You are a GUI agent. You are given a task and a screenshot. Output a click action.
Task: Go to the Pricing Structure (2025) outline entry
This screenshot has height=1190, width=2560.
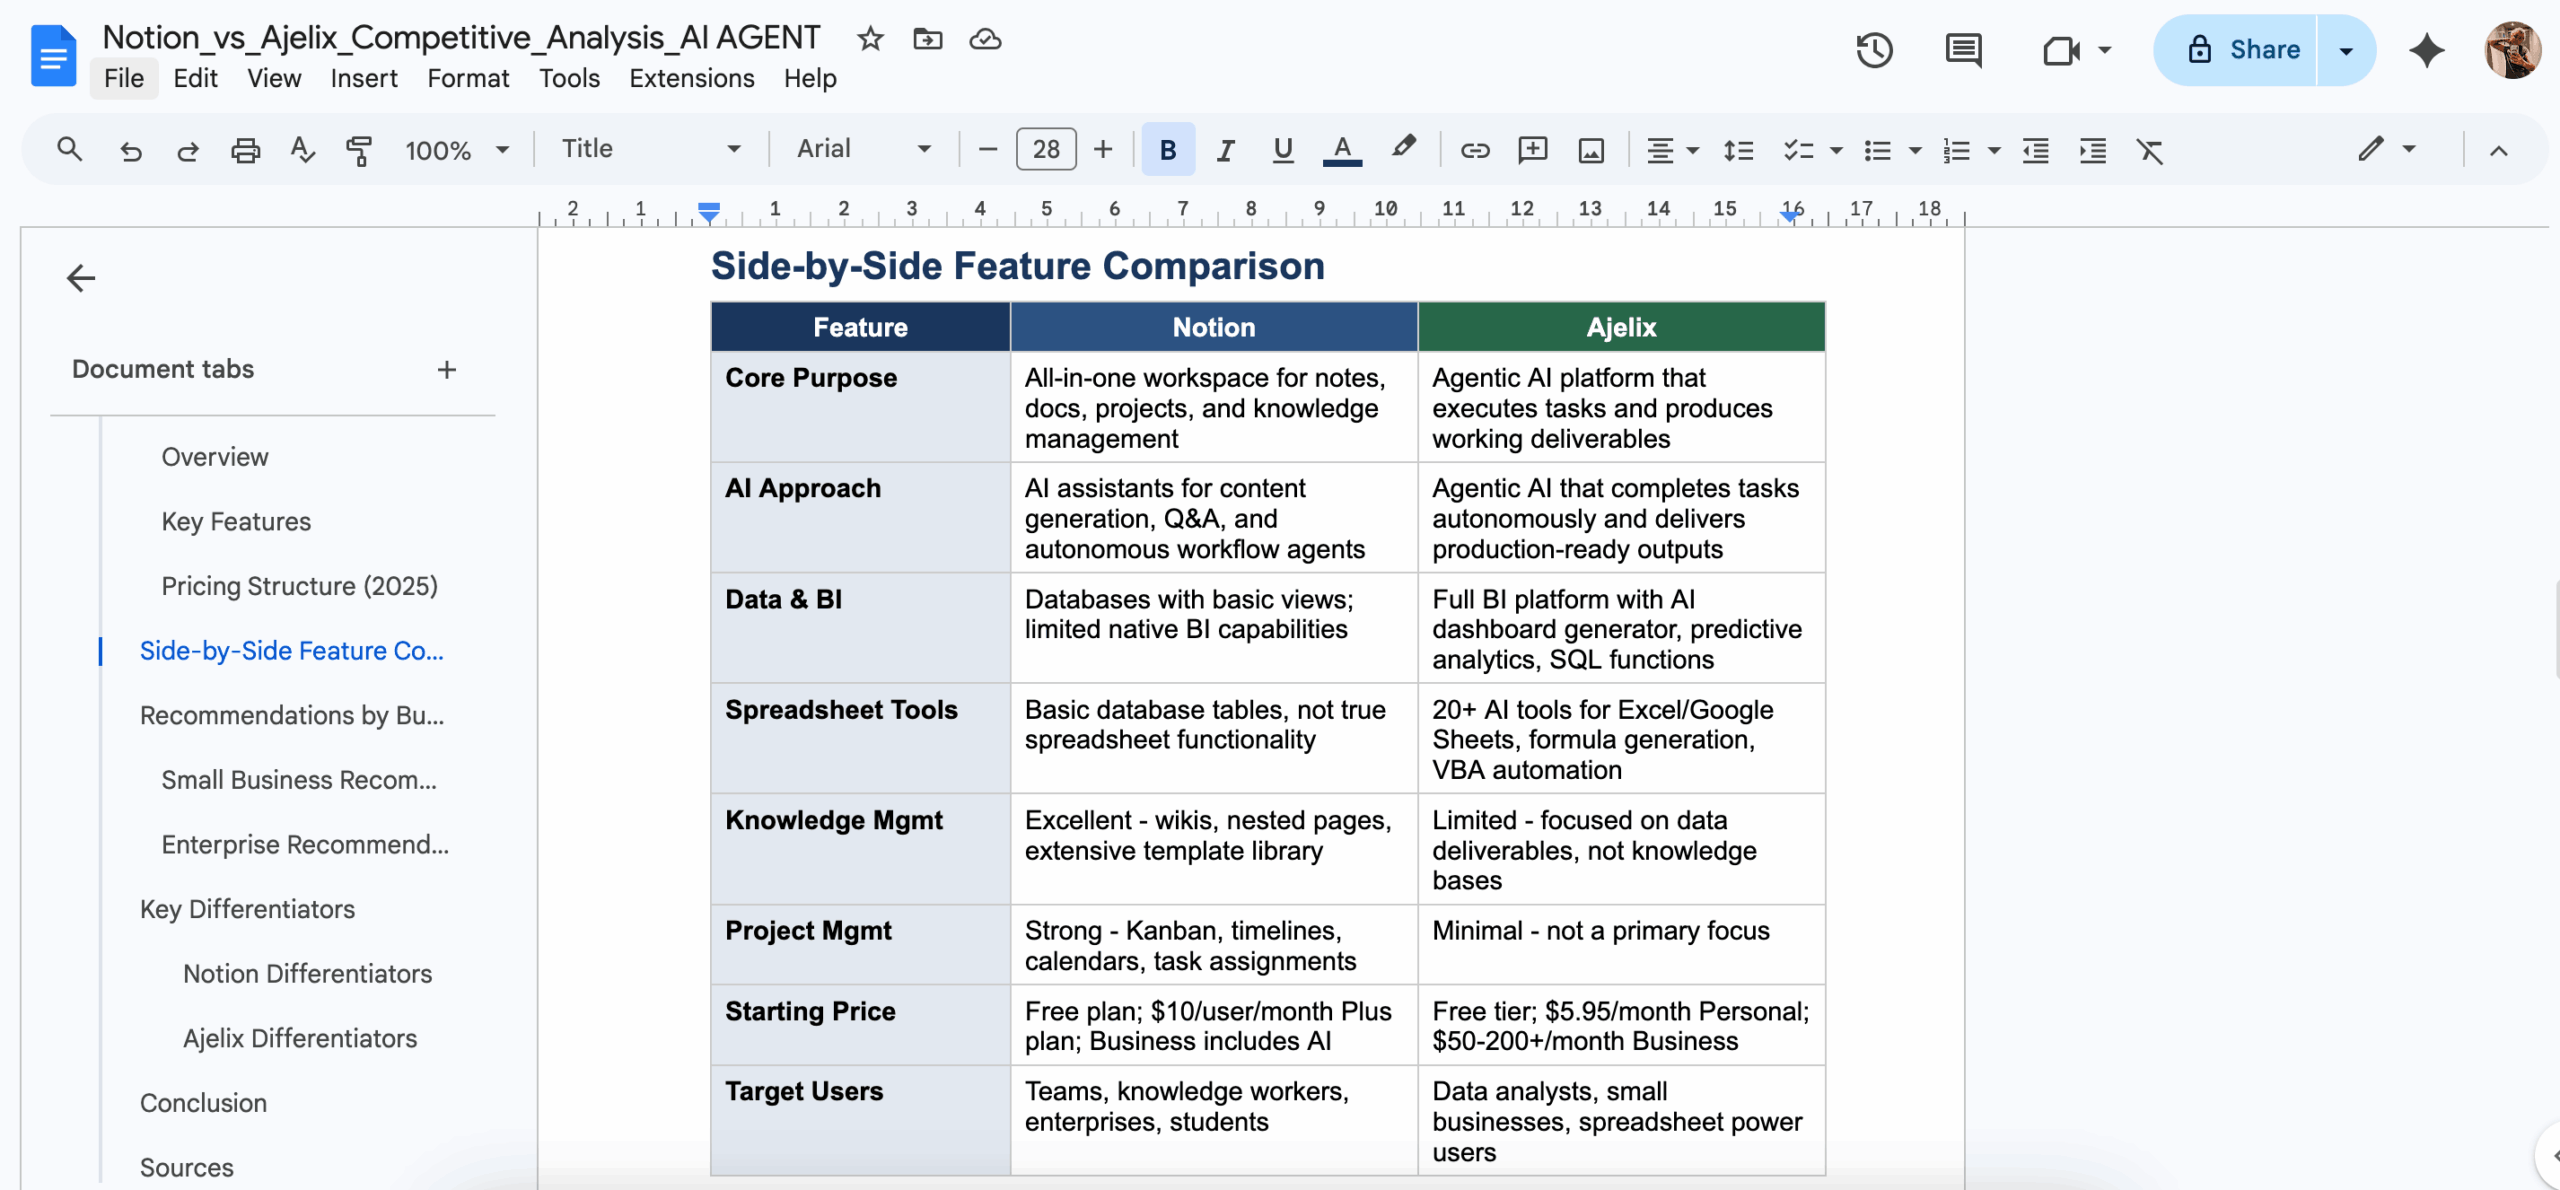299,586
